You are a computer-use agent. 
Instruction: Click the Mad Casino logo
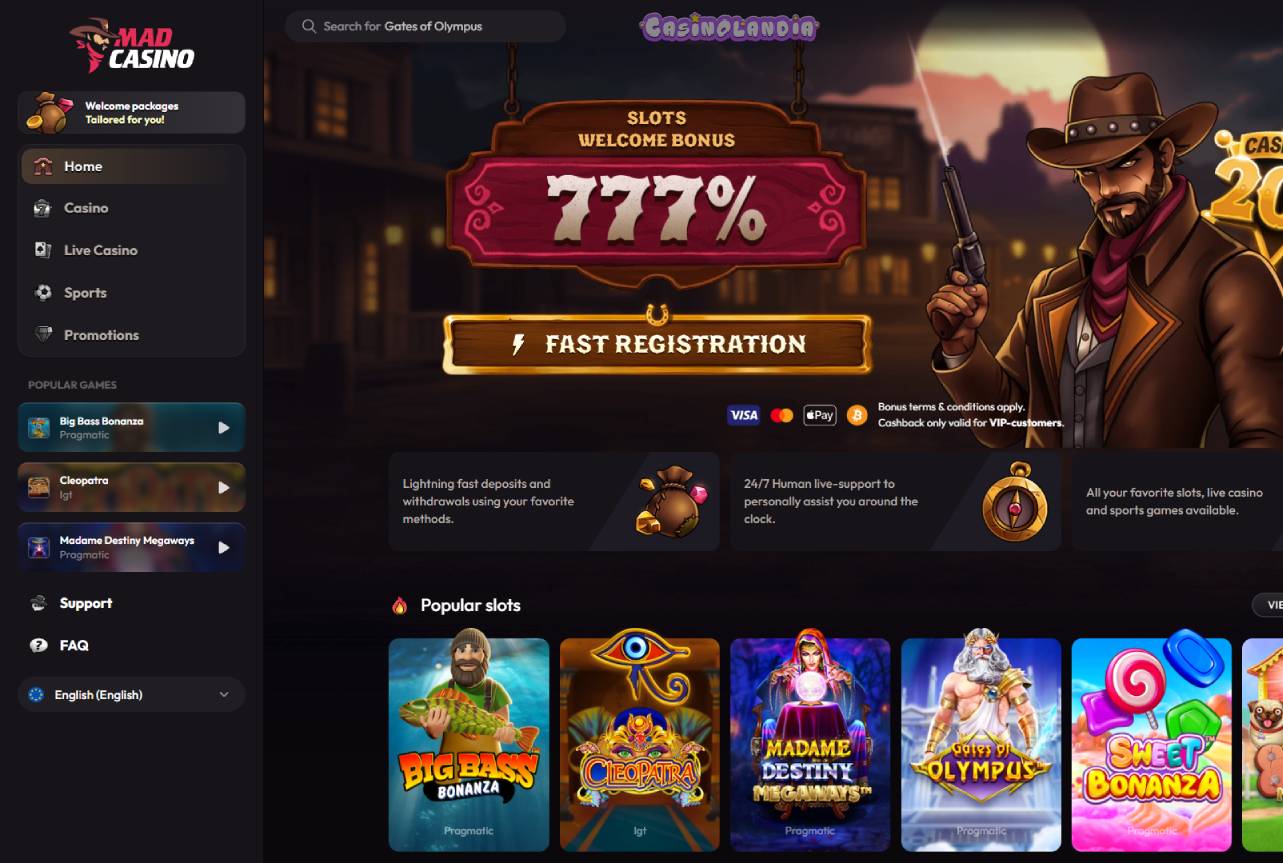[x=132, y=46]
